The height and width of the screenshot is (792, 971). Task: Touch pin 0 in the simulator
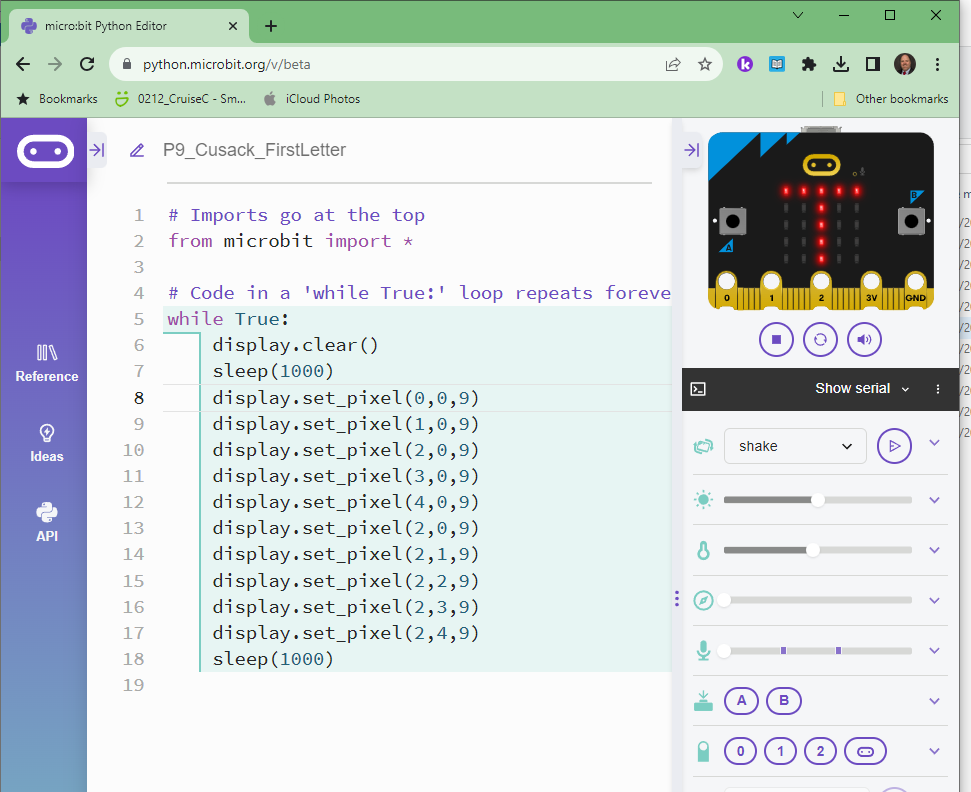coord(740,751)
